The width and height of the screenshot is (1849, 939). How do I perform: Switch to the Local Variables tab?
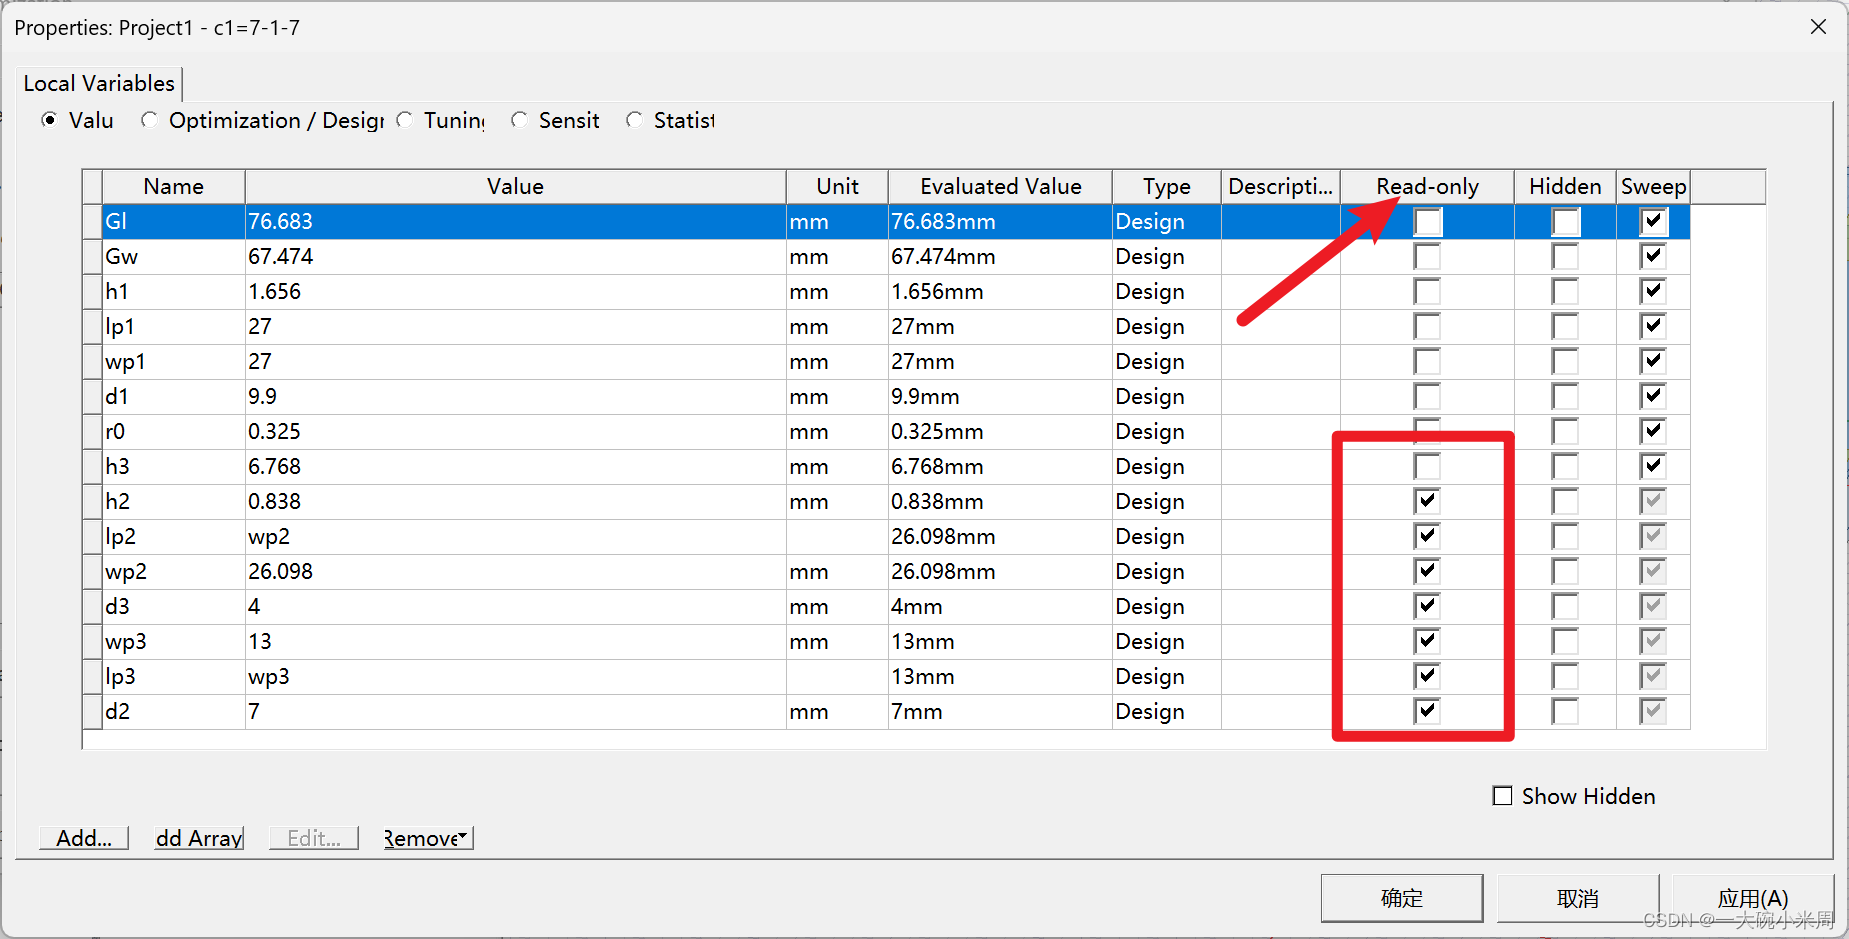tap(99, 83)
